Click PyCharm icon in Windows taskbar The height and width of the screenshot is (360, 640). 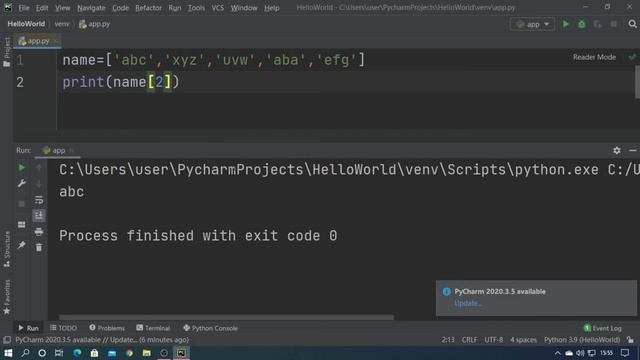tap(181, 353)
